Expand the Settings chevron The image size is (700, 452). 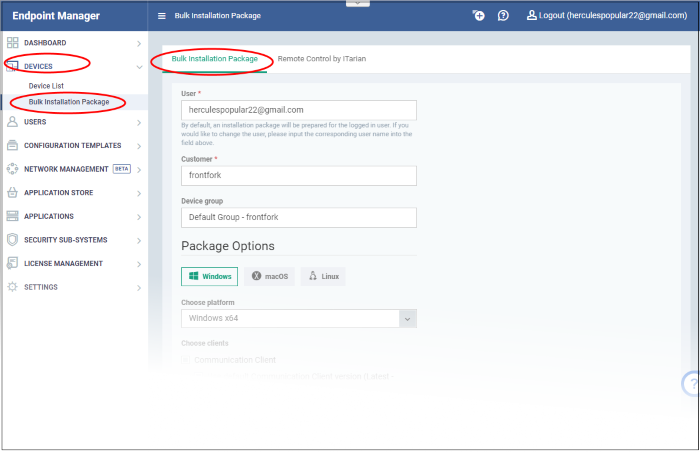(x=139, y=288)
